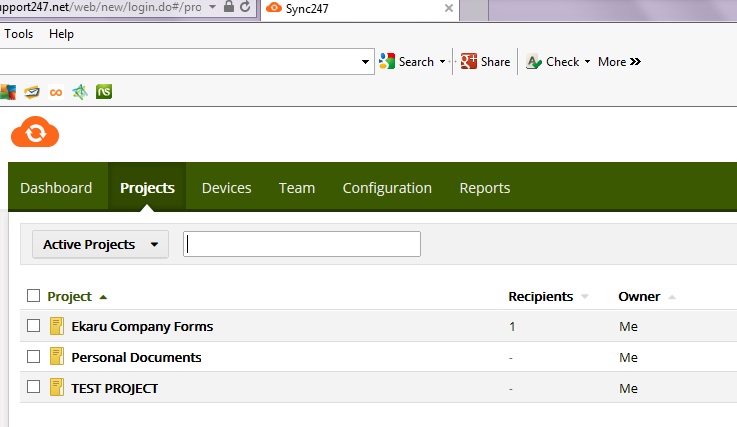Sort by Recipients column arrow
Image resolution: width=737 pixels, height=427 pixels.
585,297
